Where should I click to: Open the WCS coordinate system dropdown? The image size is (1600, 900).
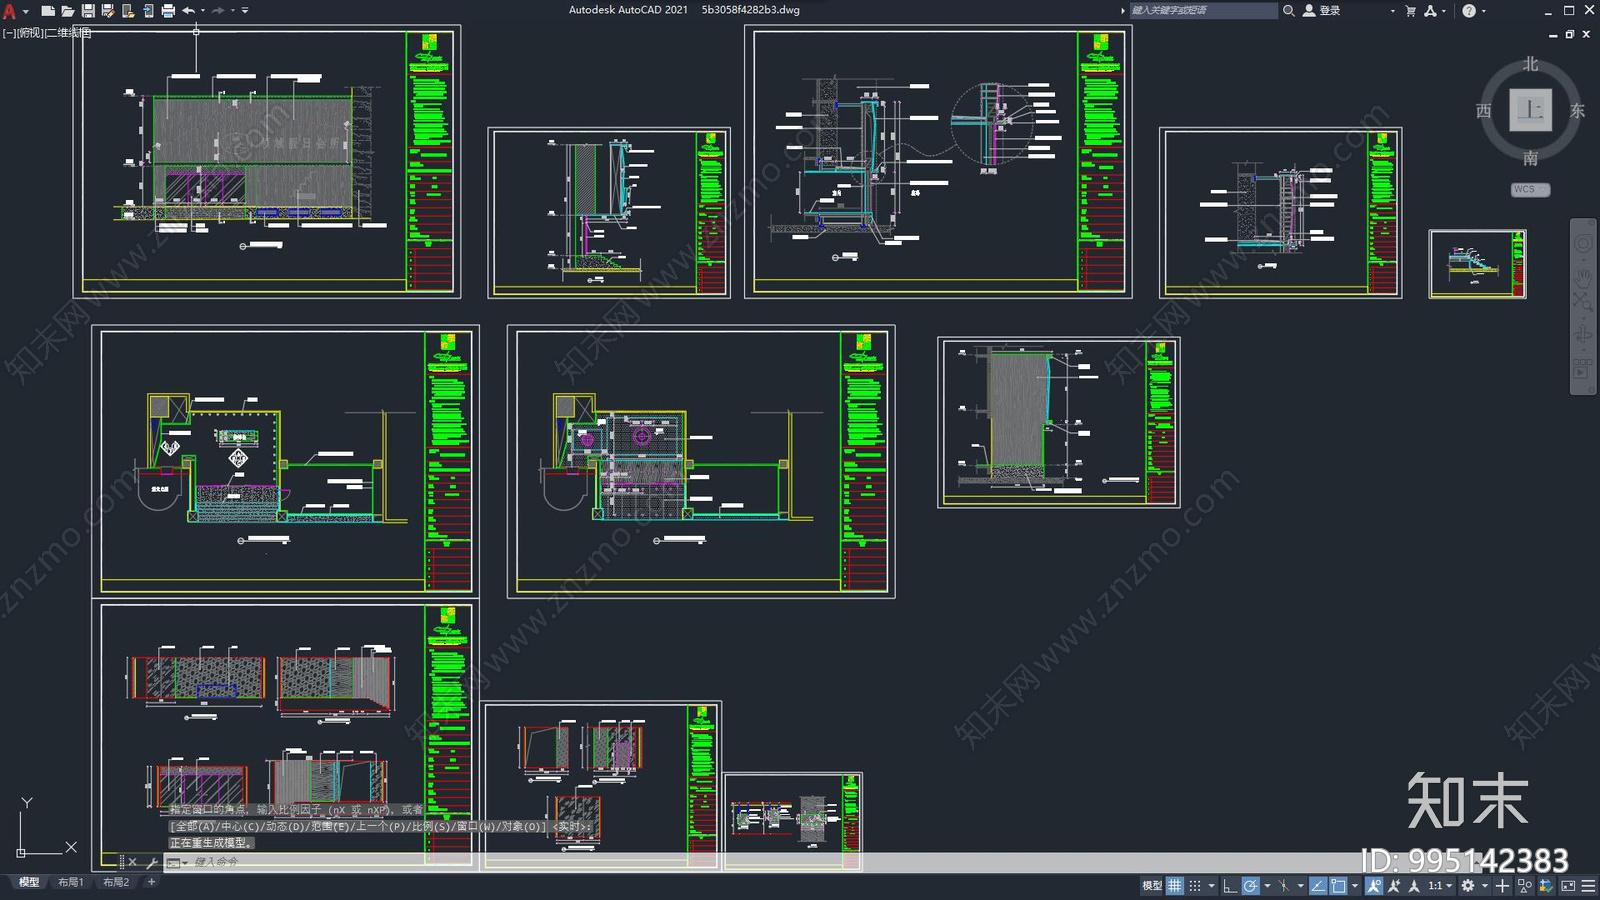[x=1530, y=190]
